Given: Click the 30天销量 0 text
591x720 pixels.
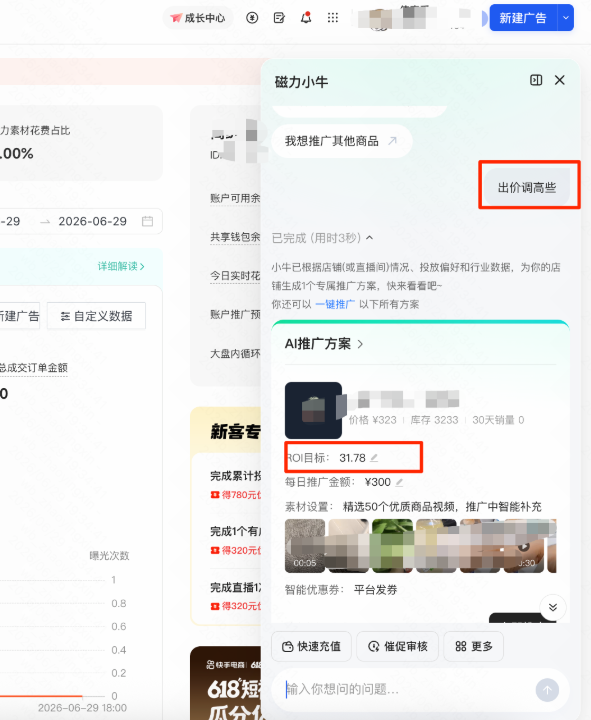Looking at the screenshot, I should pyautogui.click(x=498, y=420).
